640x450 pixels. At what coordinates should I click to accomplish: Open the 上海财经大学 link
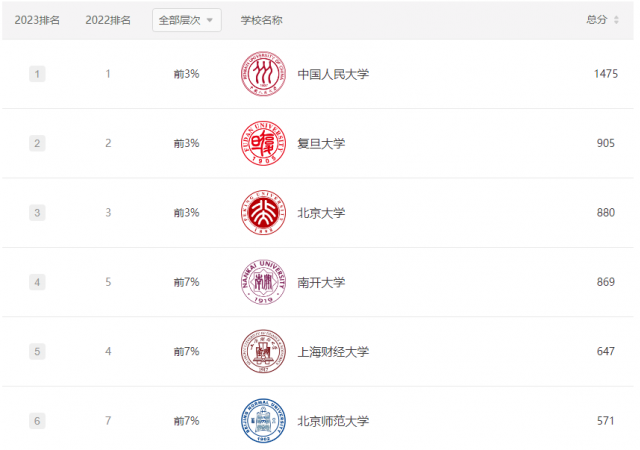(x=333, y=351)
